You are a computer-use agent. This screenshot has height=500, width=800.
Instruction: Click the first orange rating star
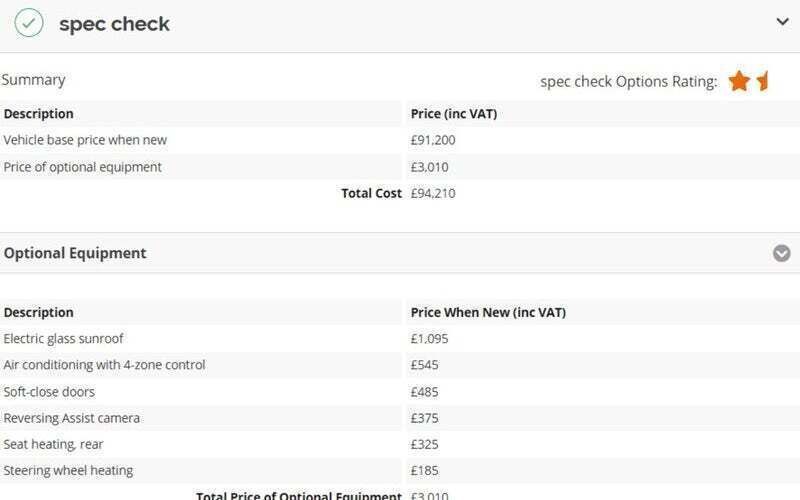[x=739, y=81]
